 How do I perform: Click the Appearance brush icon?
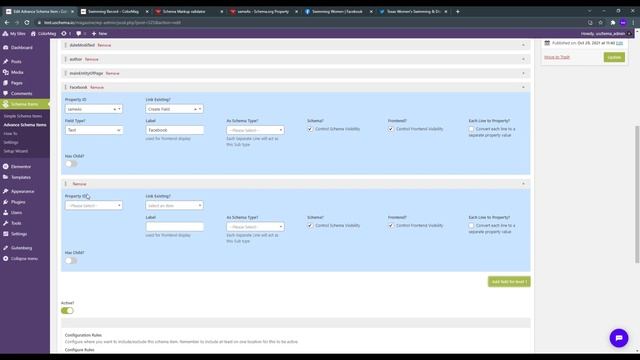[6, 191]
